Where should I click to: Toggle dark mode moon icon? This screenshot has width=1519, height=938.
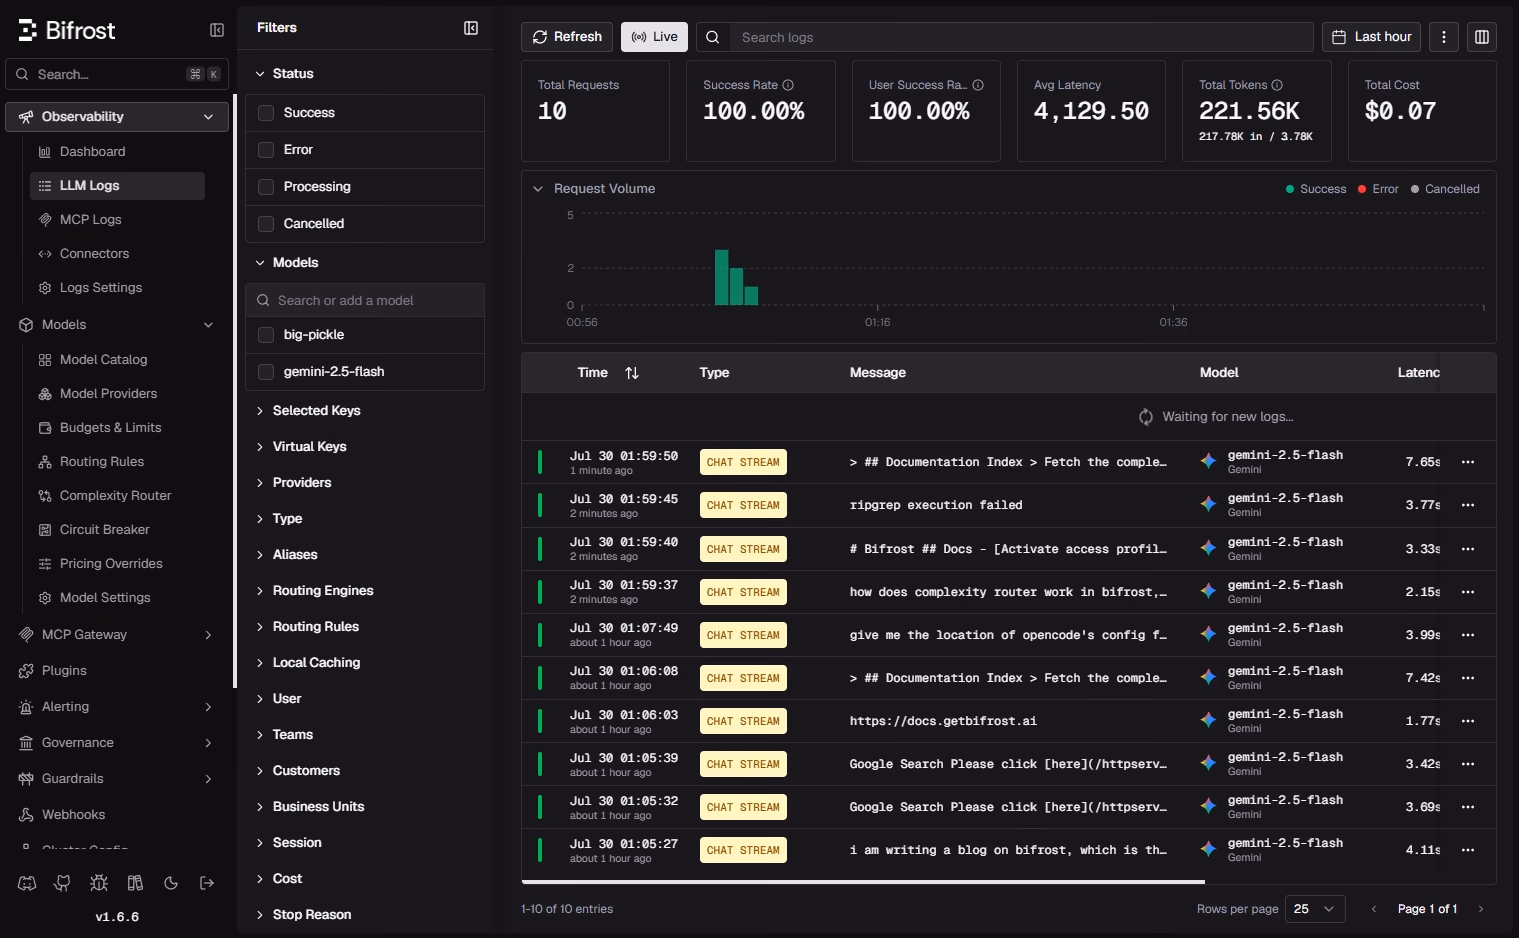click(x=171, y=883)
